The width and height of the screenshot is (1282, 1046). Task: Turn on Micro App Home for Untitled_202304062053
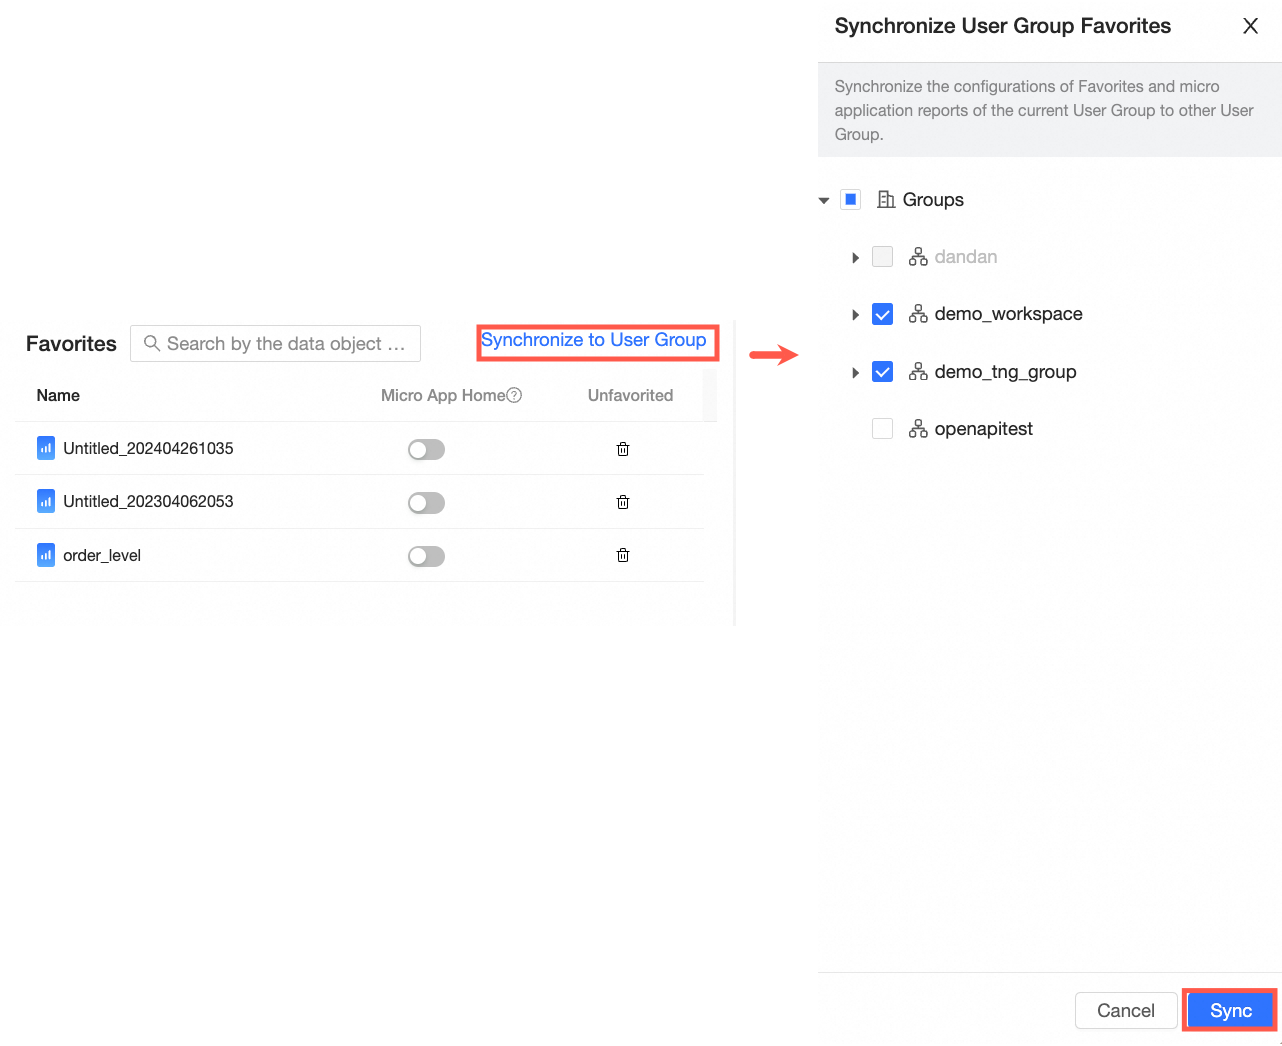[x=426, y=503]
